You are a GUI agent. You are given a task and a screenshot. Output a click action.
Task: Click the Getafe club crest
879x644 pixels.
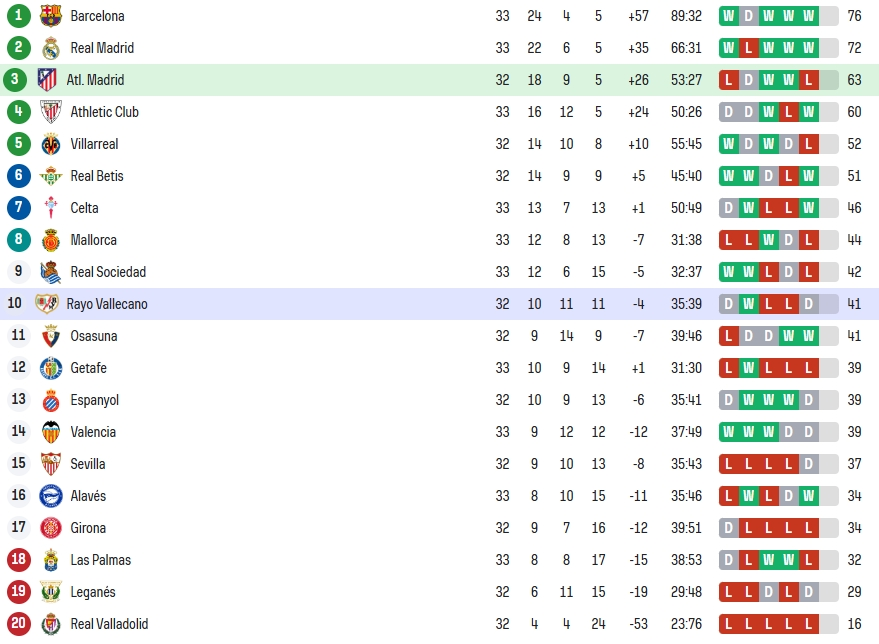(51, 368)
